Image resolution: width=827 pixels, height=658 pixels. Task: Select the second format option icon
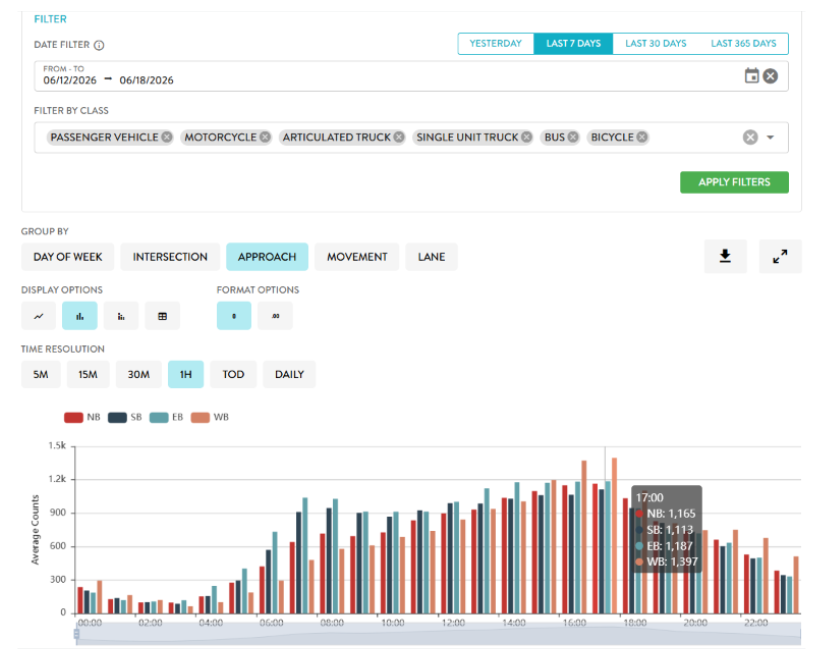[275, 316]
